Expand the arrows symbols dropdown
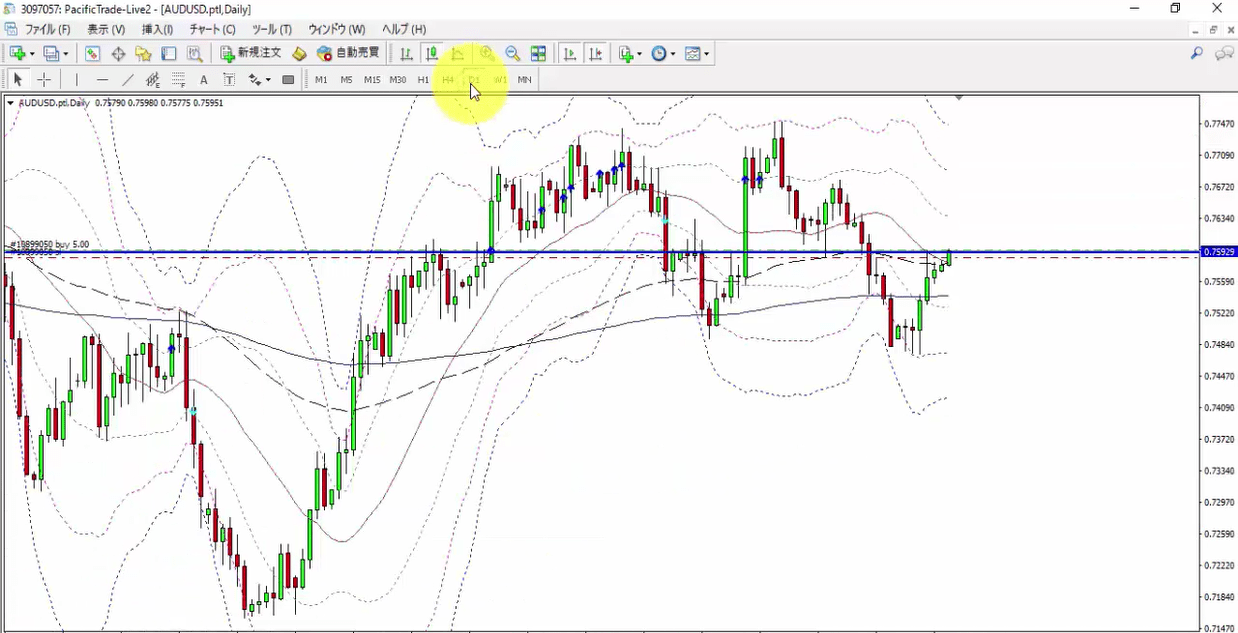 pos(268,80)
